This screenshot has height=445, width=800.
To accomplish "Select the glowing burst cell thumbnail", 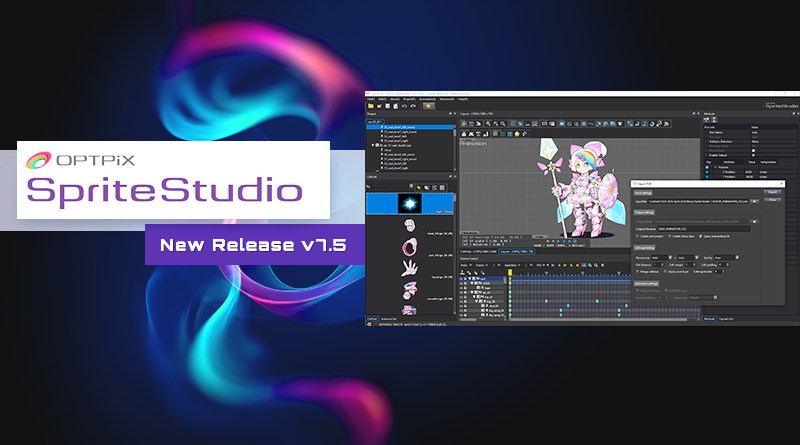I will point(410,204).
